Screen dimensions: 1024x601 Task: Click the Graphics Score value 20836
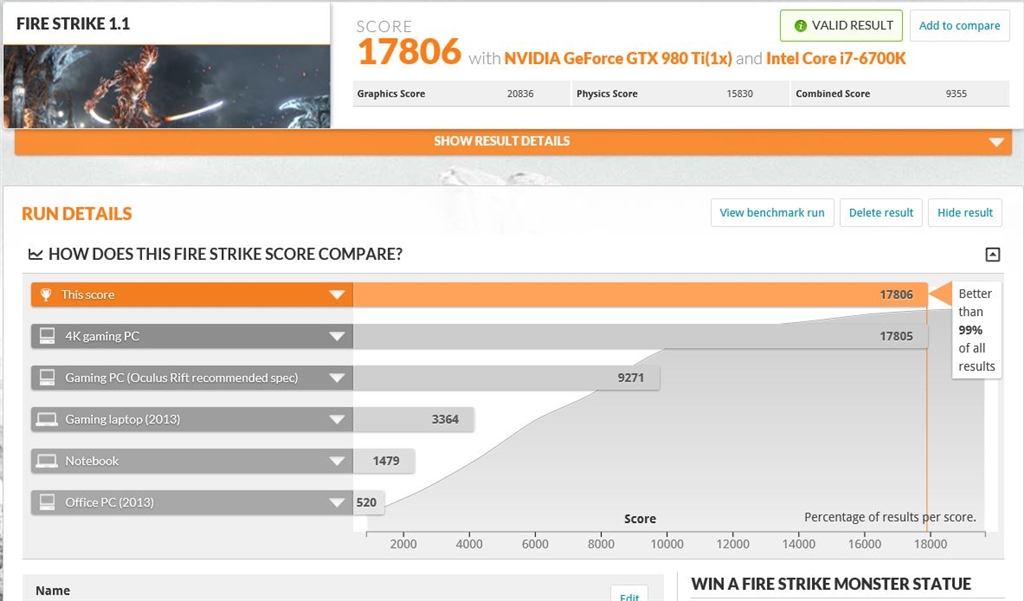pyautogui.click(x=520, y=93)
